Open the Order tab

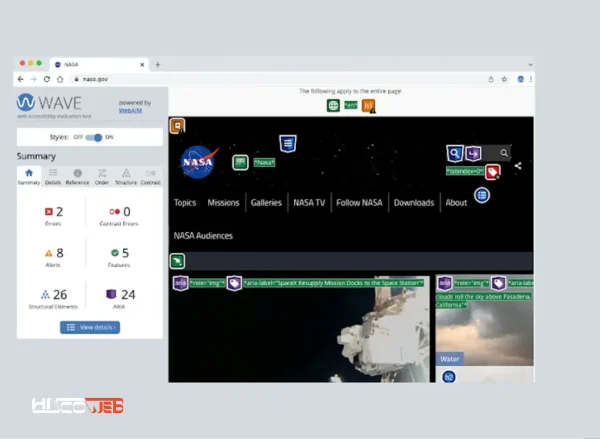pyautogui.click(x=102, y=177)
